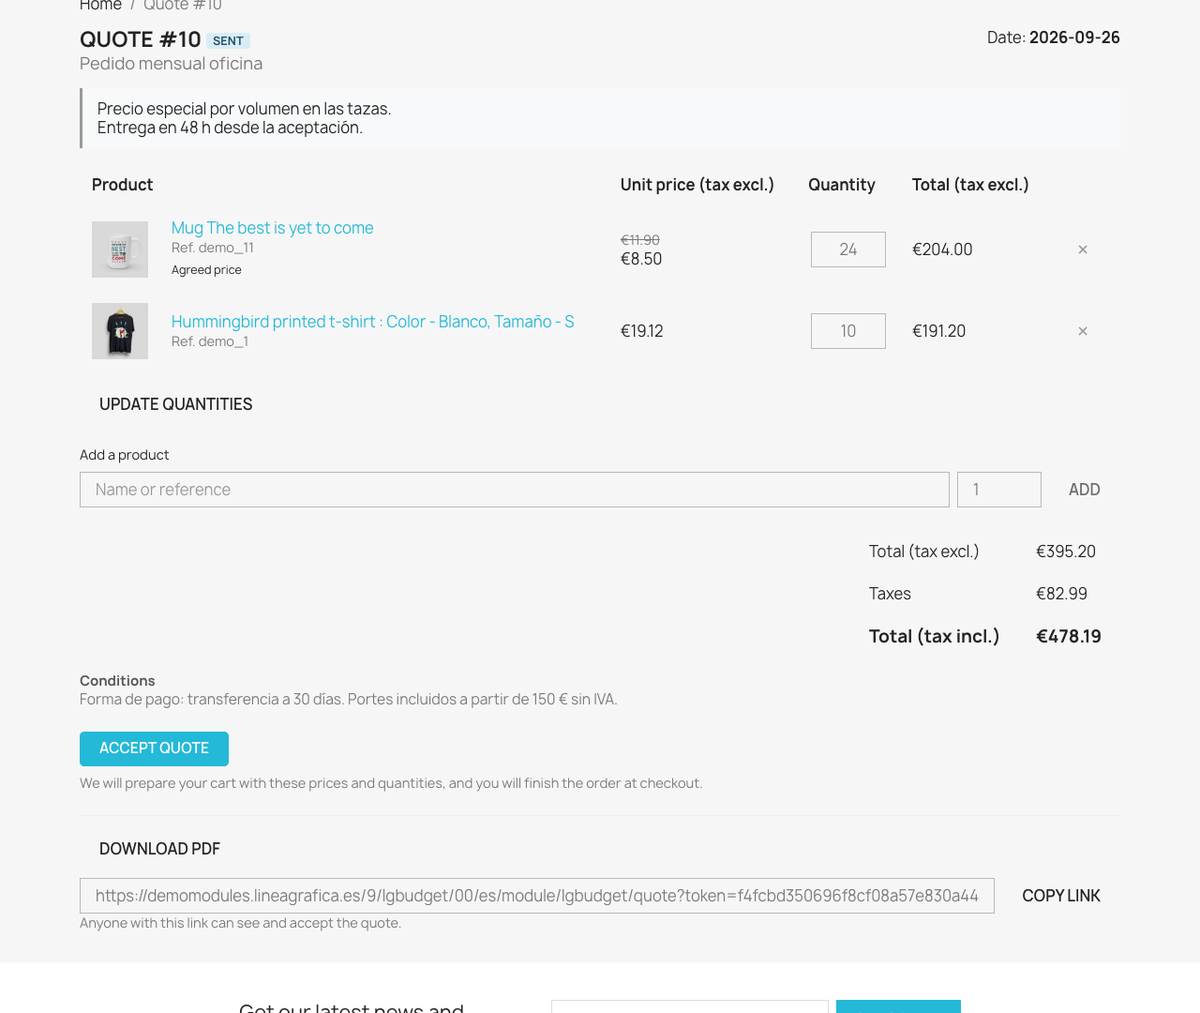1200x1013 pixels.
Task: Click the SENT status badge
Action: 228,41
